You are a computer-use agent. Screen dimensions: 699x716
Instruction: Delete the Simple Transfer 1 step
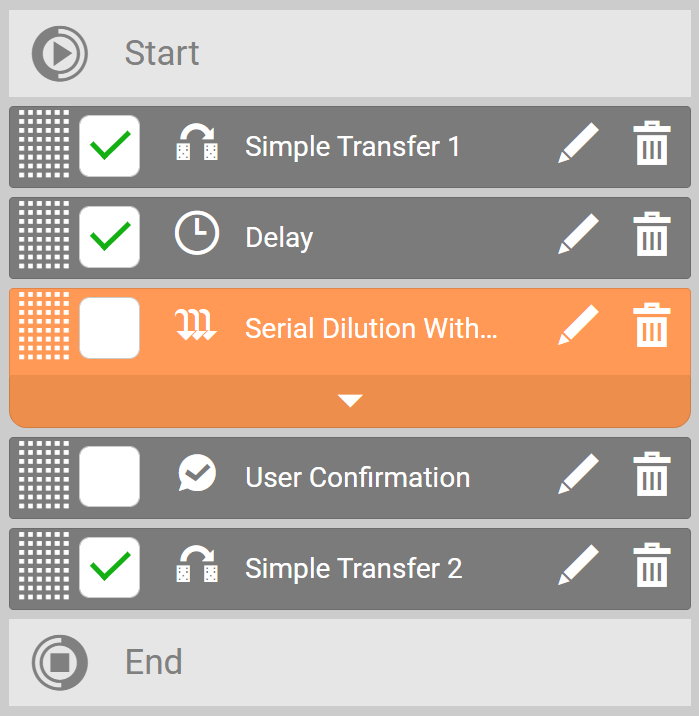(x=652, y=146)
